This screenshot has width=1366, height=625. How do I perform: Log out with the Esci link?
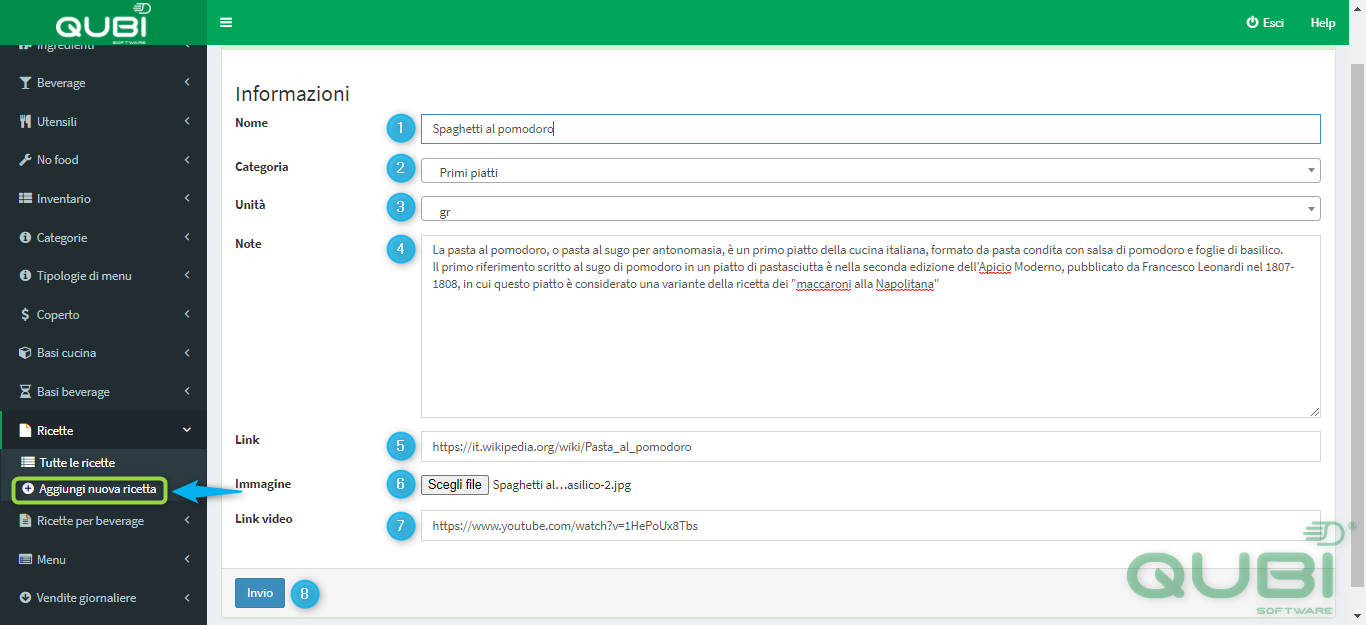click(x=1265, y=22)
